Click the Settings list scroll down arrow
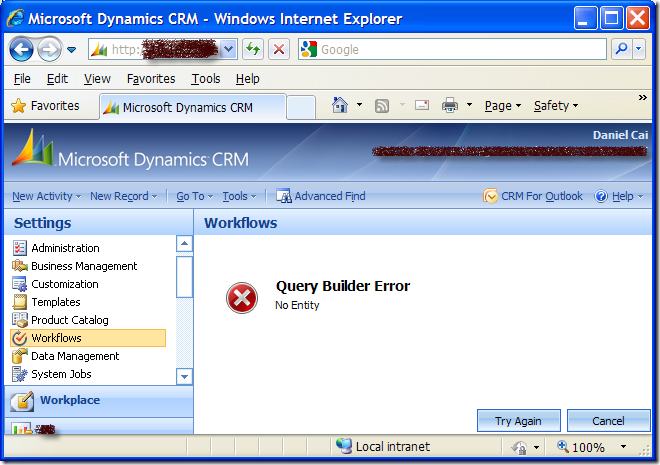 click(184, 376)
